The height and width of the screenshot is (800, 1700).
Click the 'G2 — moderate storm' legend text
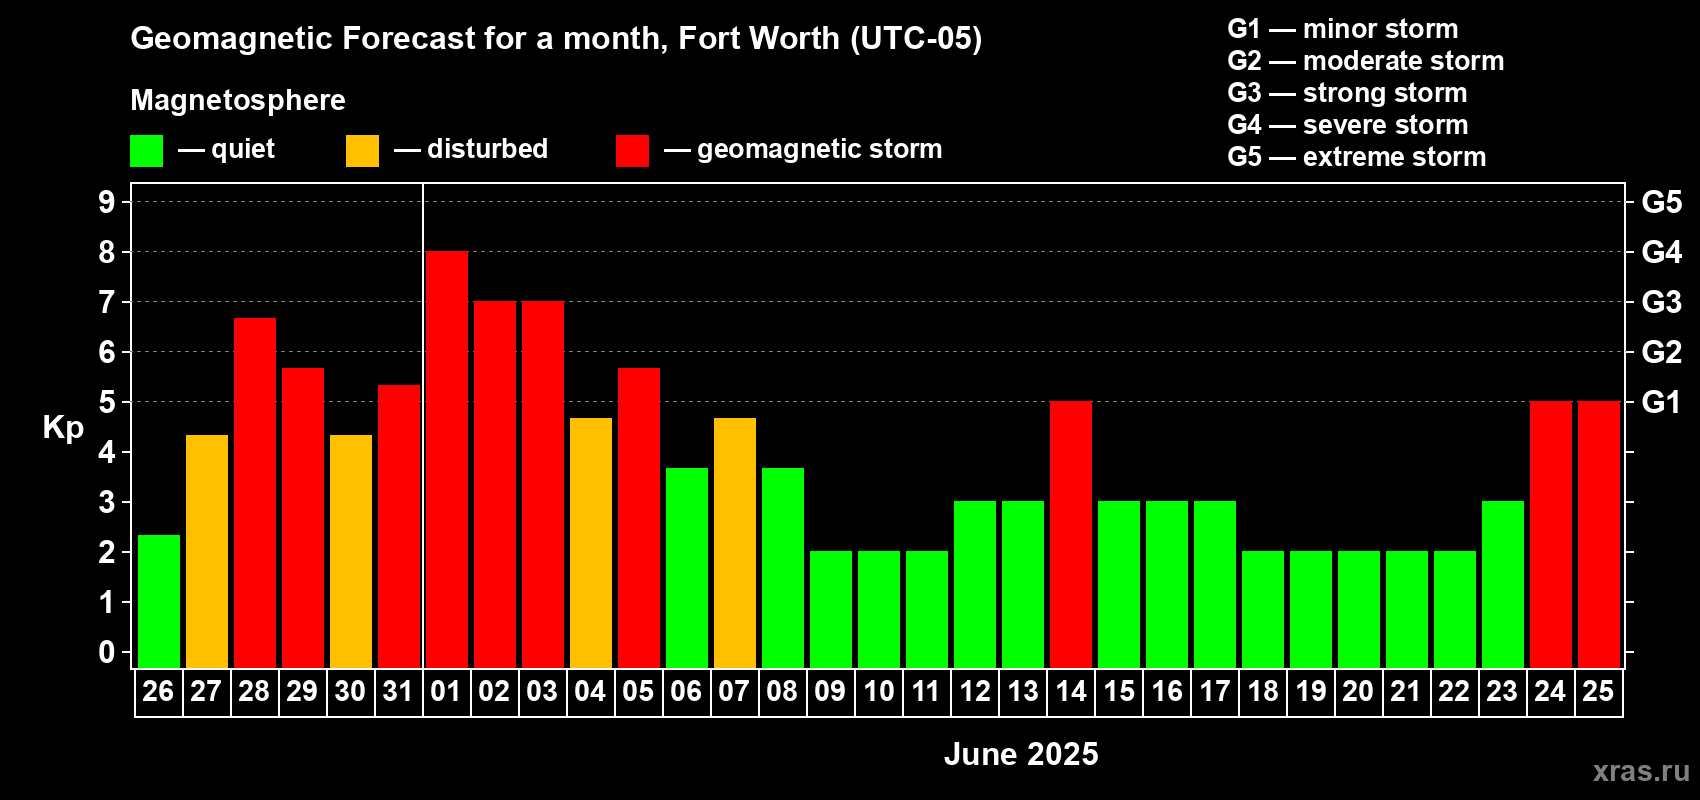[1366, 61]
